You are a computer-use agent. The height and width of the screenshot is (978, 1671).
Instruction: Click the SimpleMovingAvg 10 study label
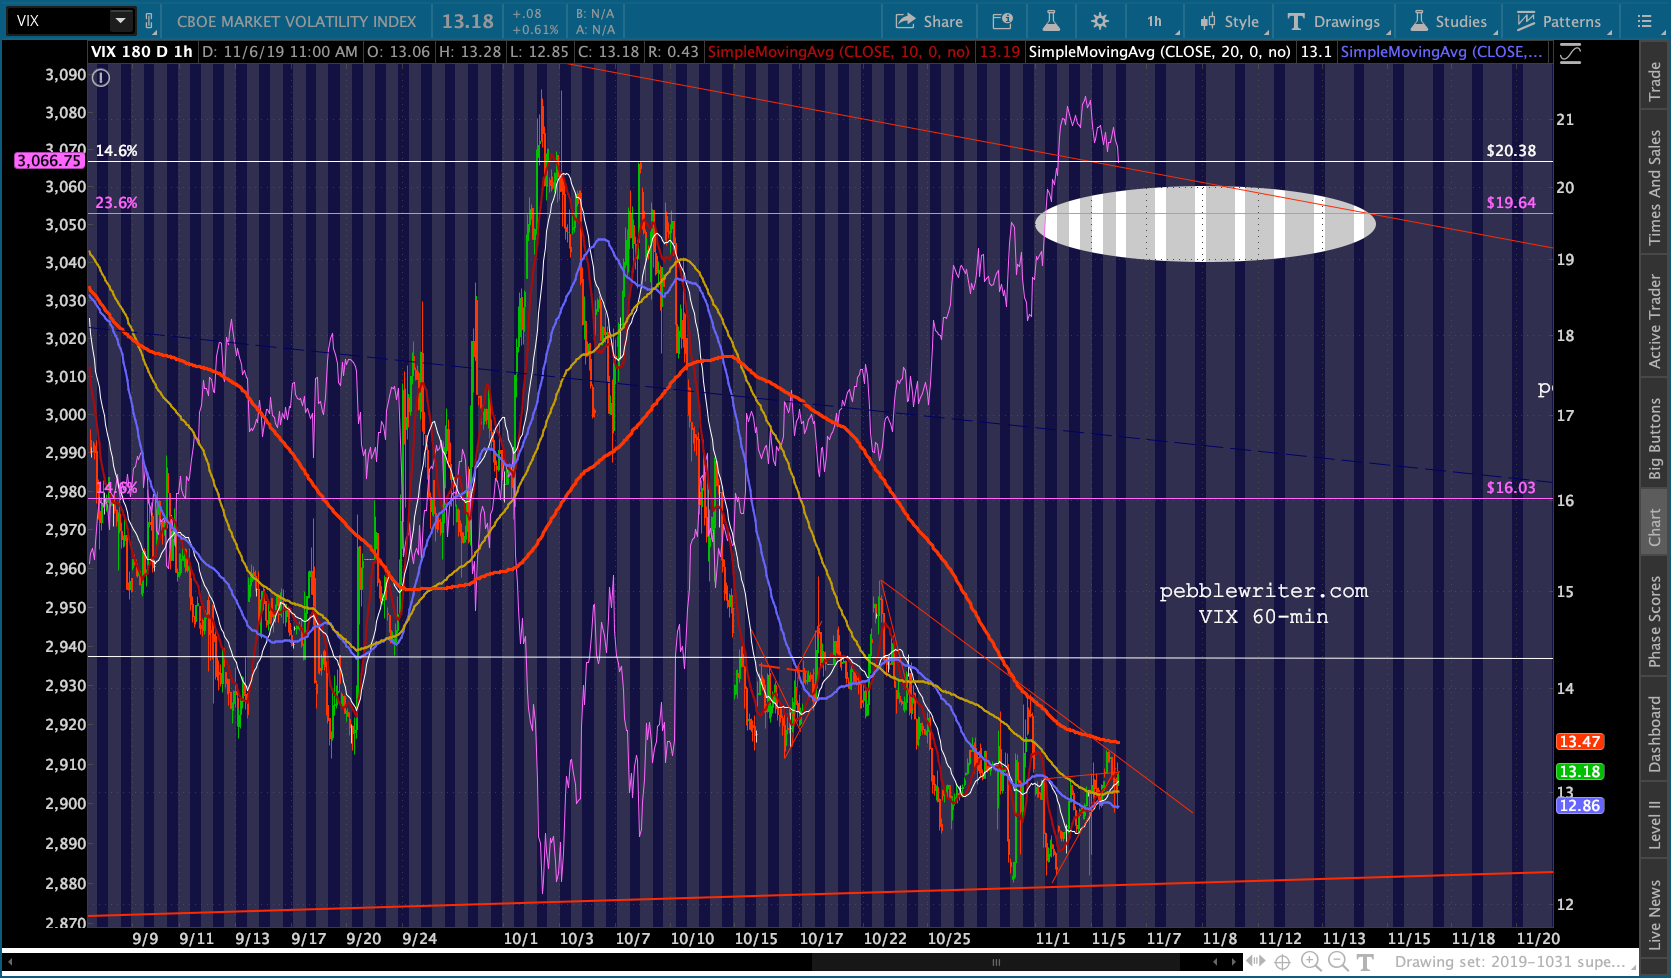838,52
